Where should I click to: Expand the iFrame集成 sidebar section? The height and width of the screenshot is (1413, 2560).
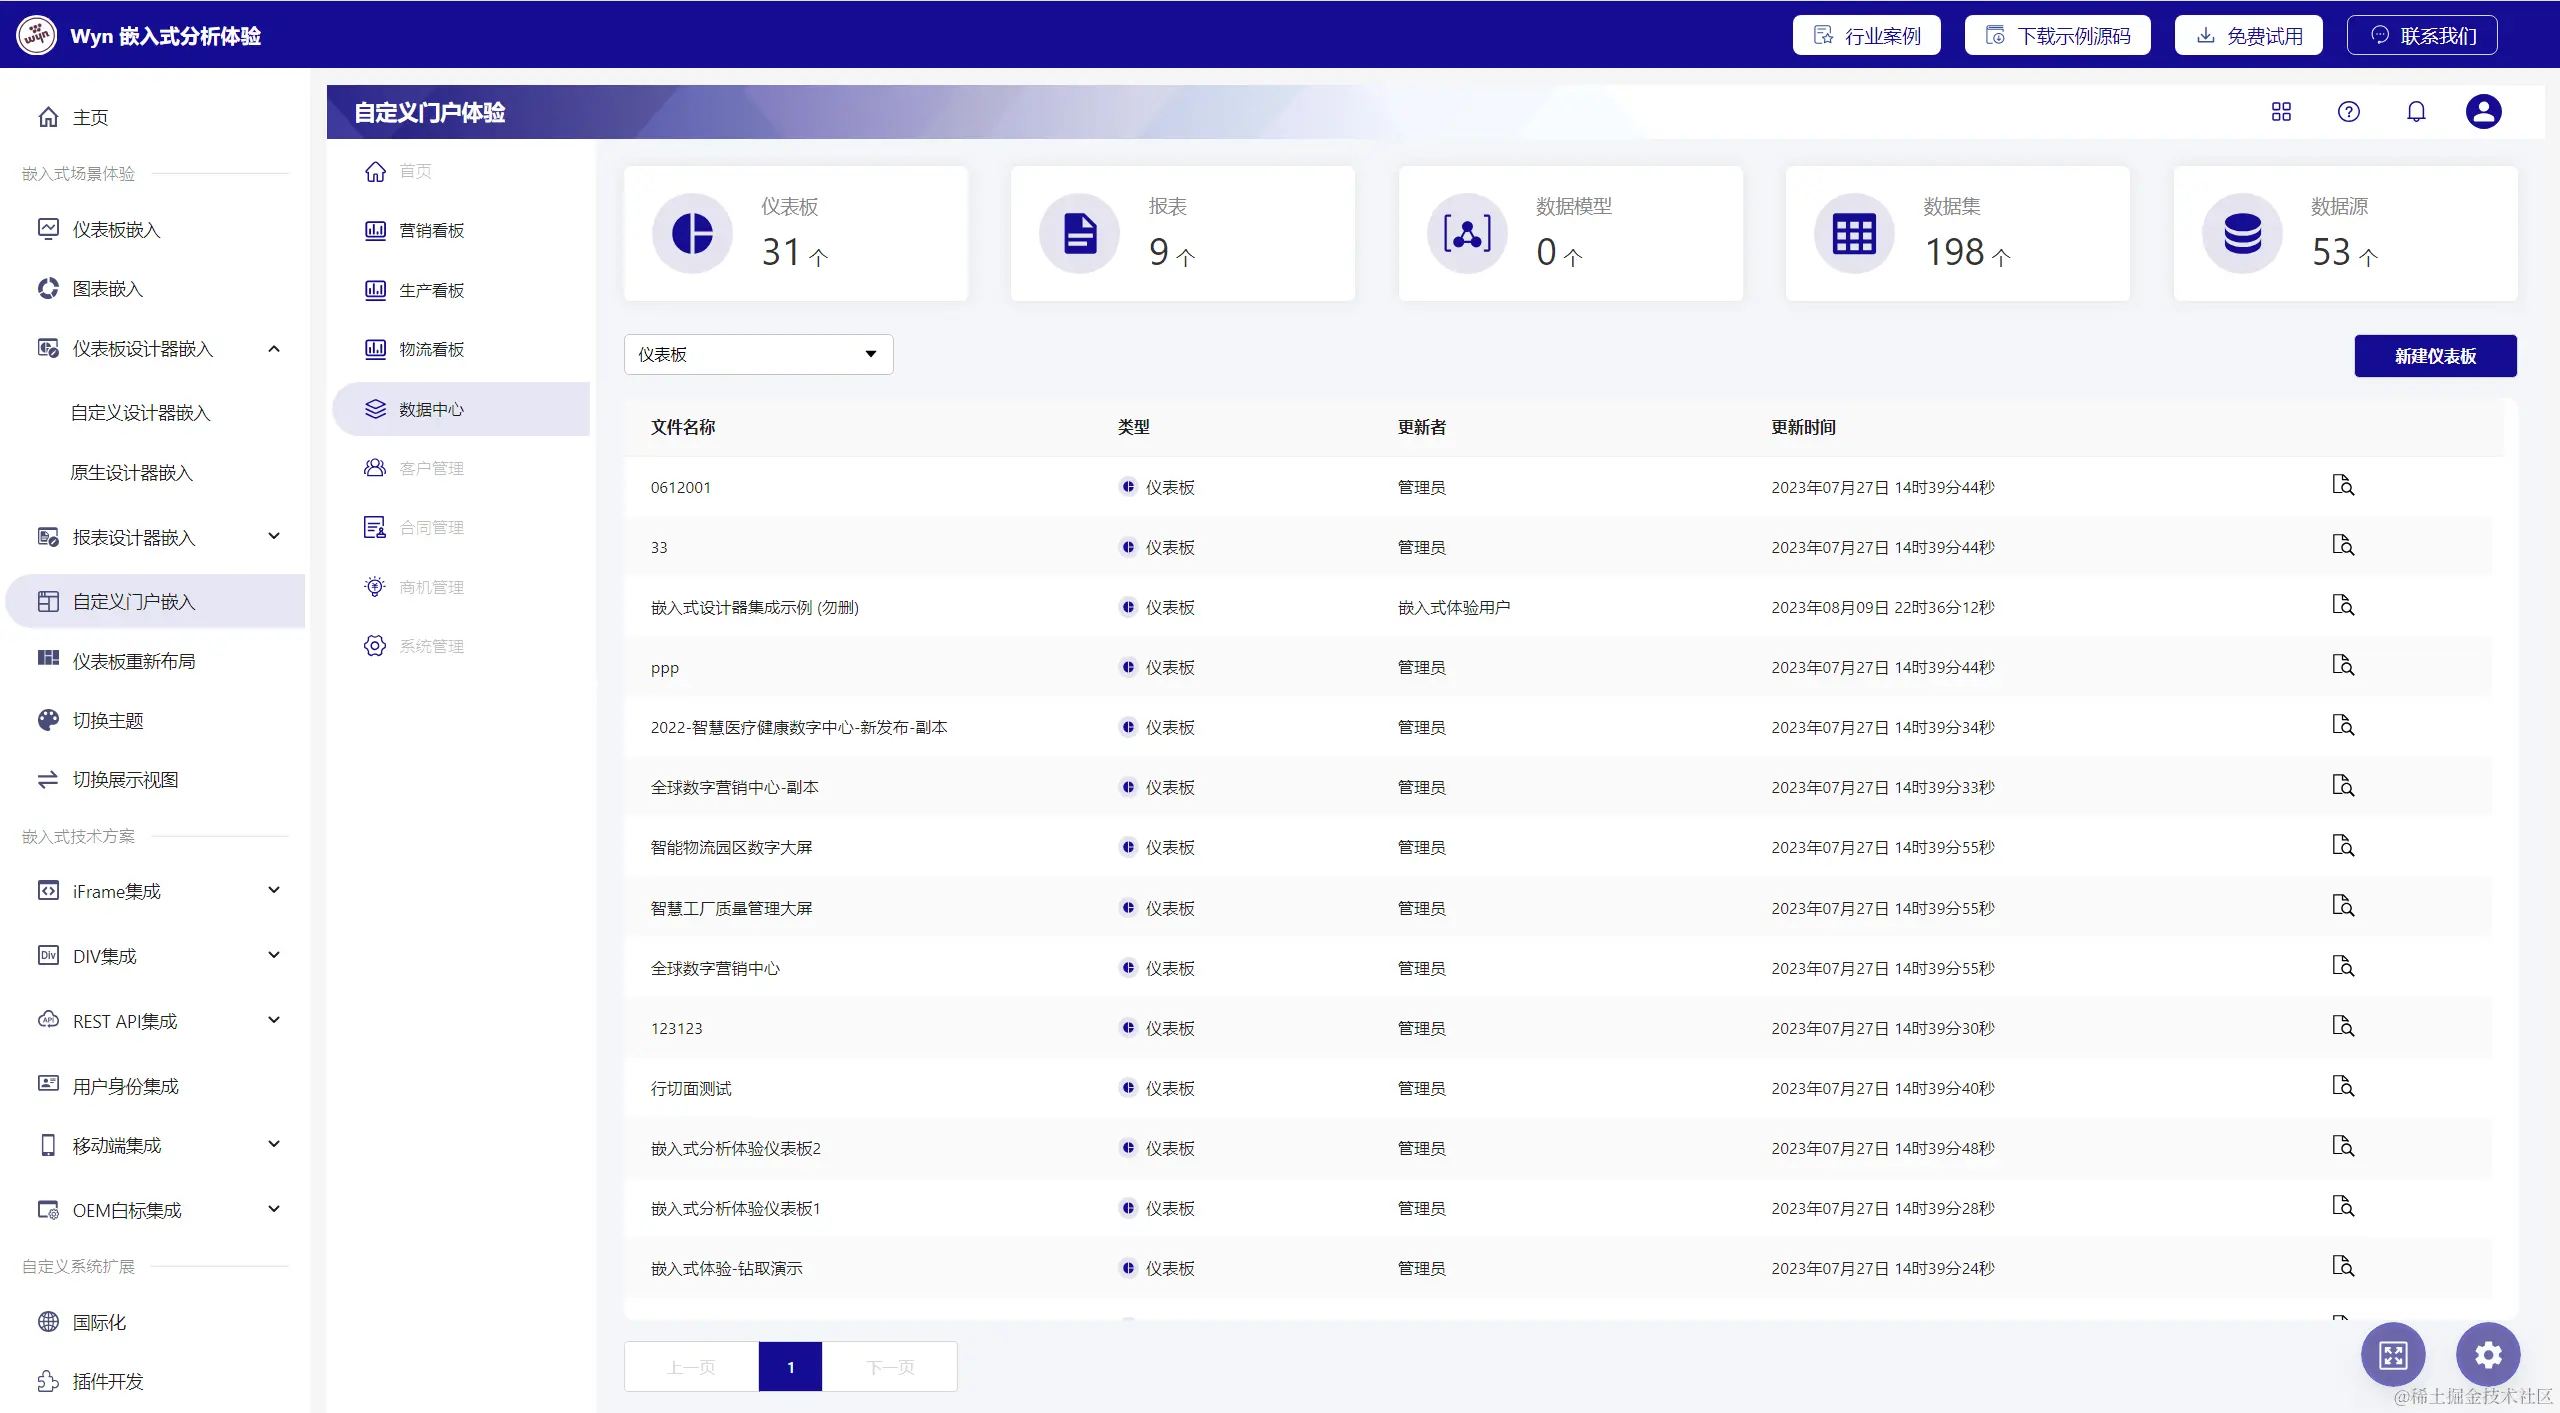pos(274,891)
